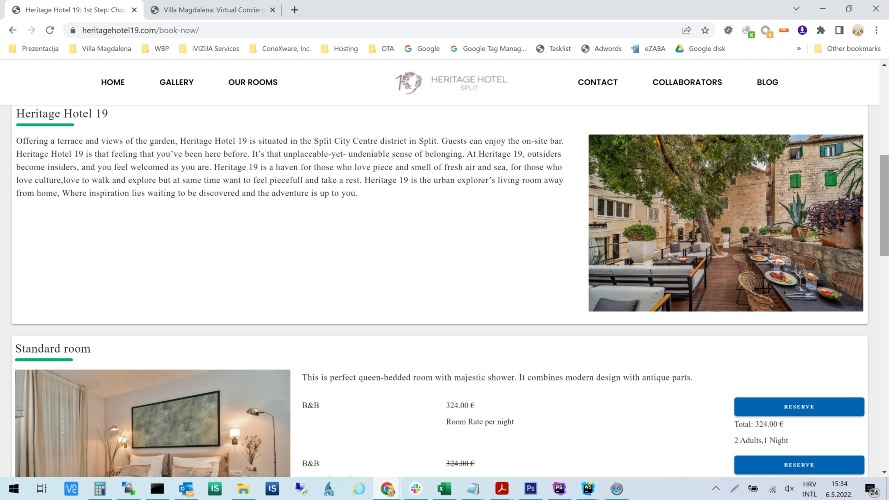Open the WBP bookmark folder

pos(155,49)
